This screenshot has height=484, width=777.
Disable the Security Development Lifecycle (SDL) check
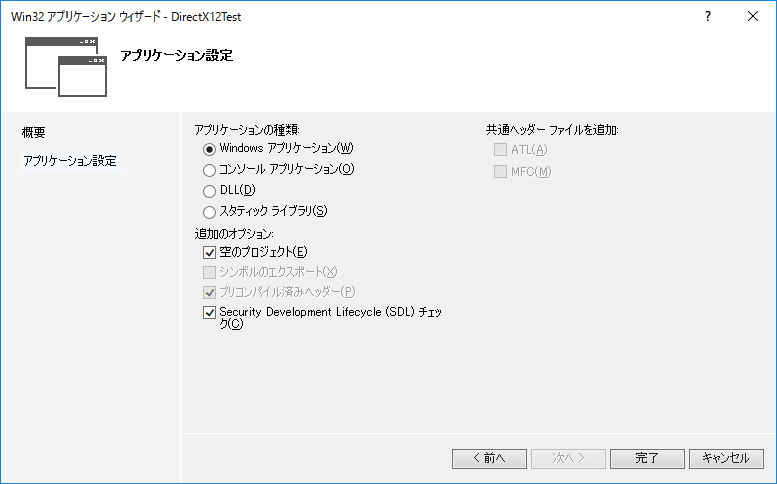pyautogui.click(x=210, y=313)
